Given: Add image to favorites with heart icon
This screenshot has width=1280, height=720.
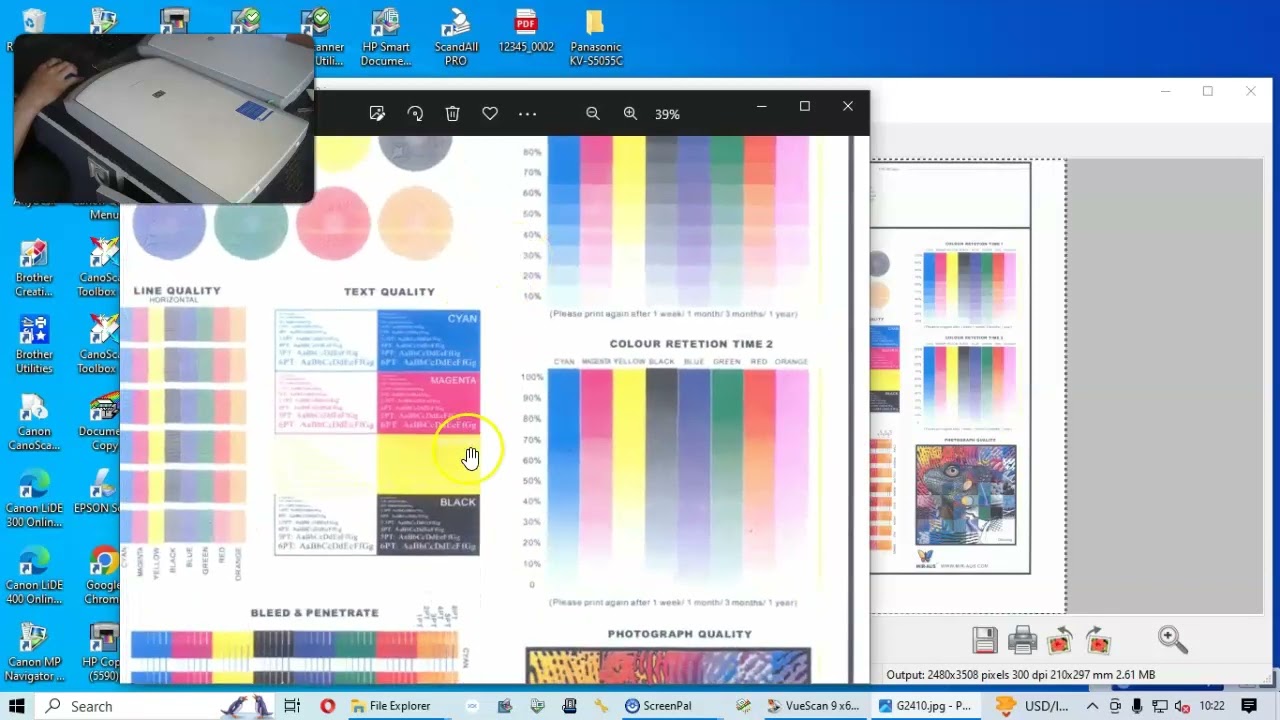Looking at the screenshot, I should click(x=490, y=114).
